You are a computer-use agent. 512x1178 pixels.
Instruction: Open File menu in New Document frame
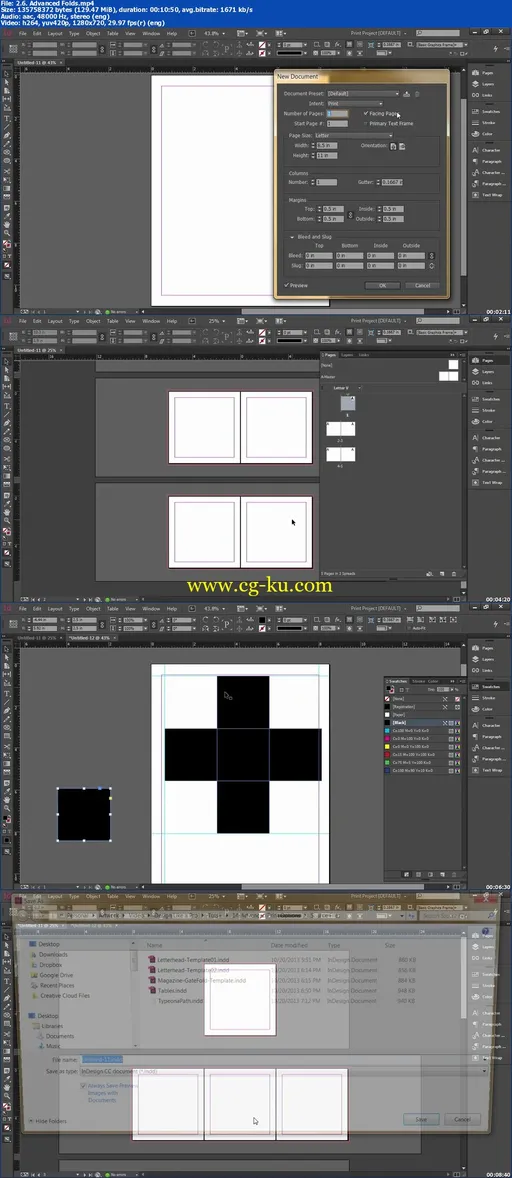23,34
